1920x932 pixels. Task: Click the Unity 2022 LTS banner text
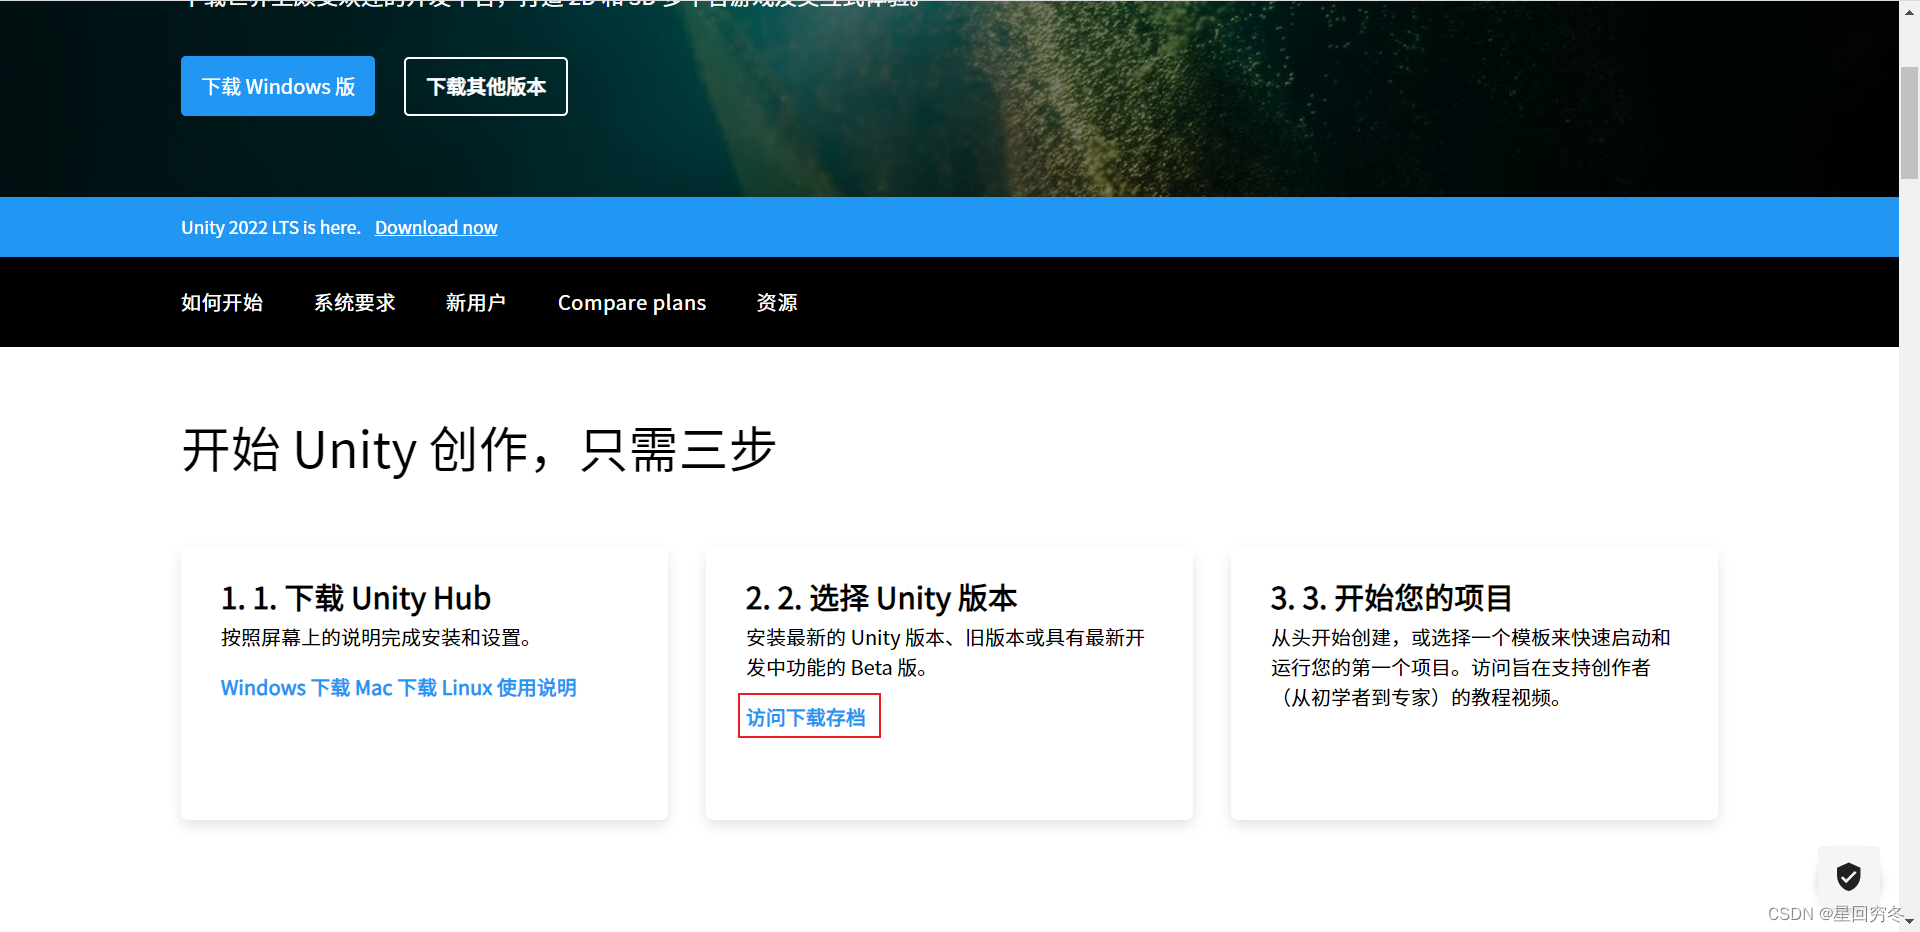271,227
